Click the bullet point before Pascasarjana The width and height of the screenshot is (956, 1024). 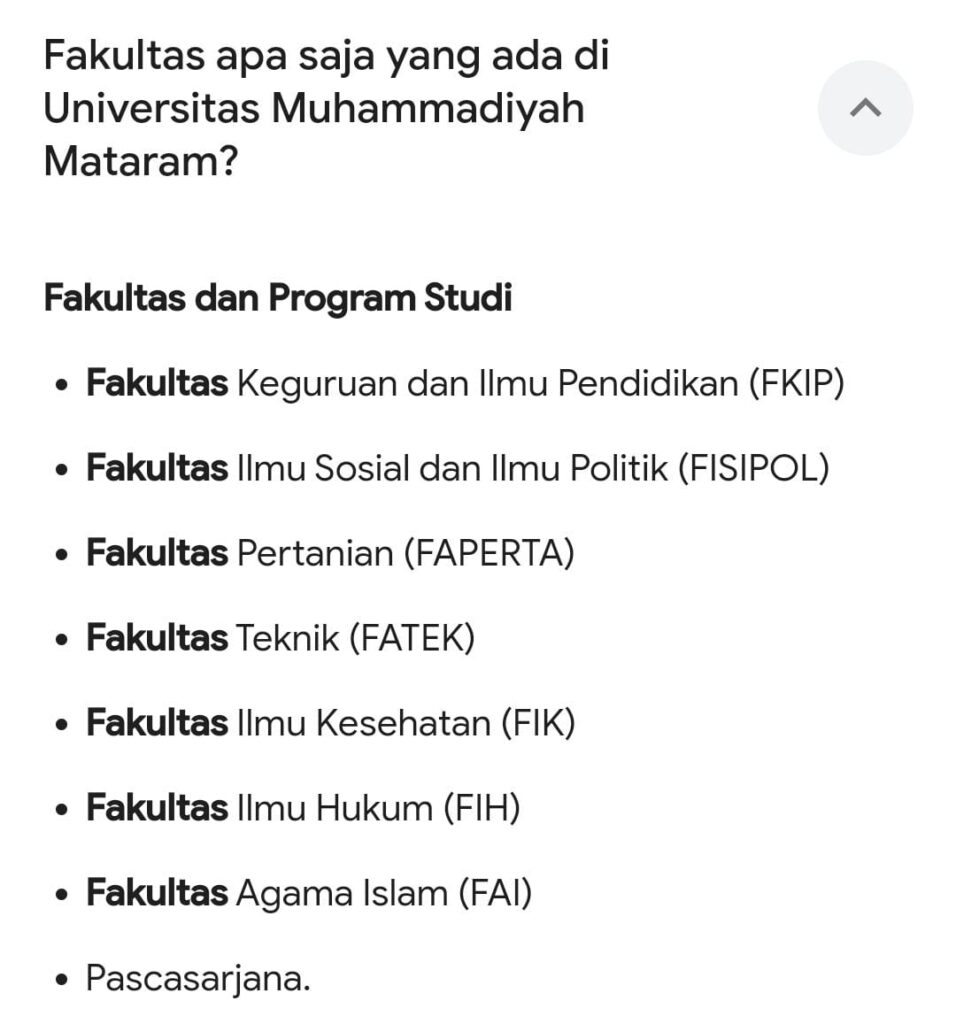pyautogui.click(x=63, y=980)
